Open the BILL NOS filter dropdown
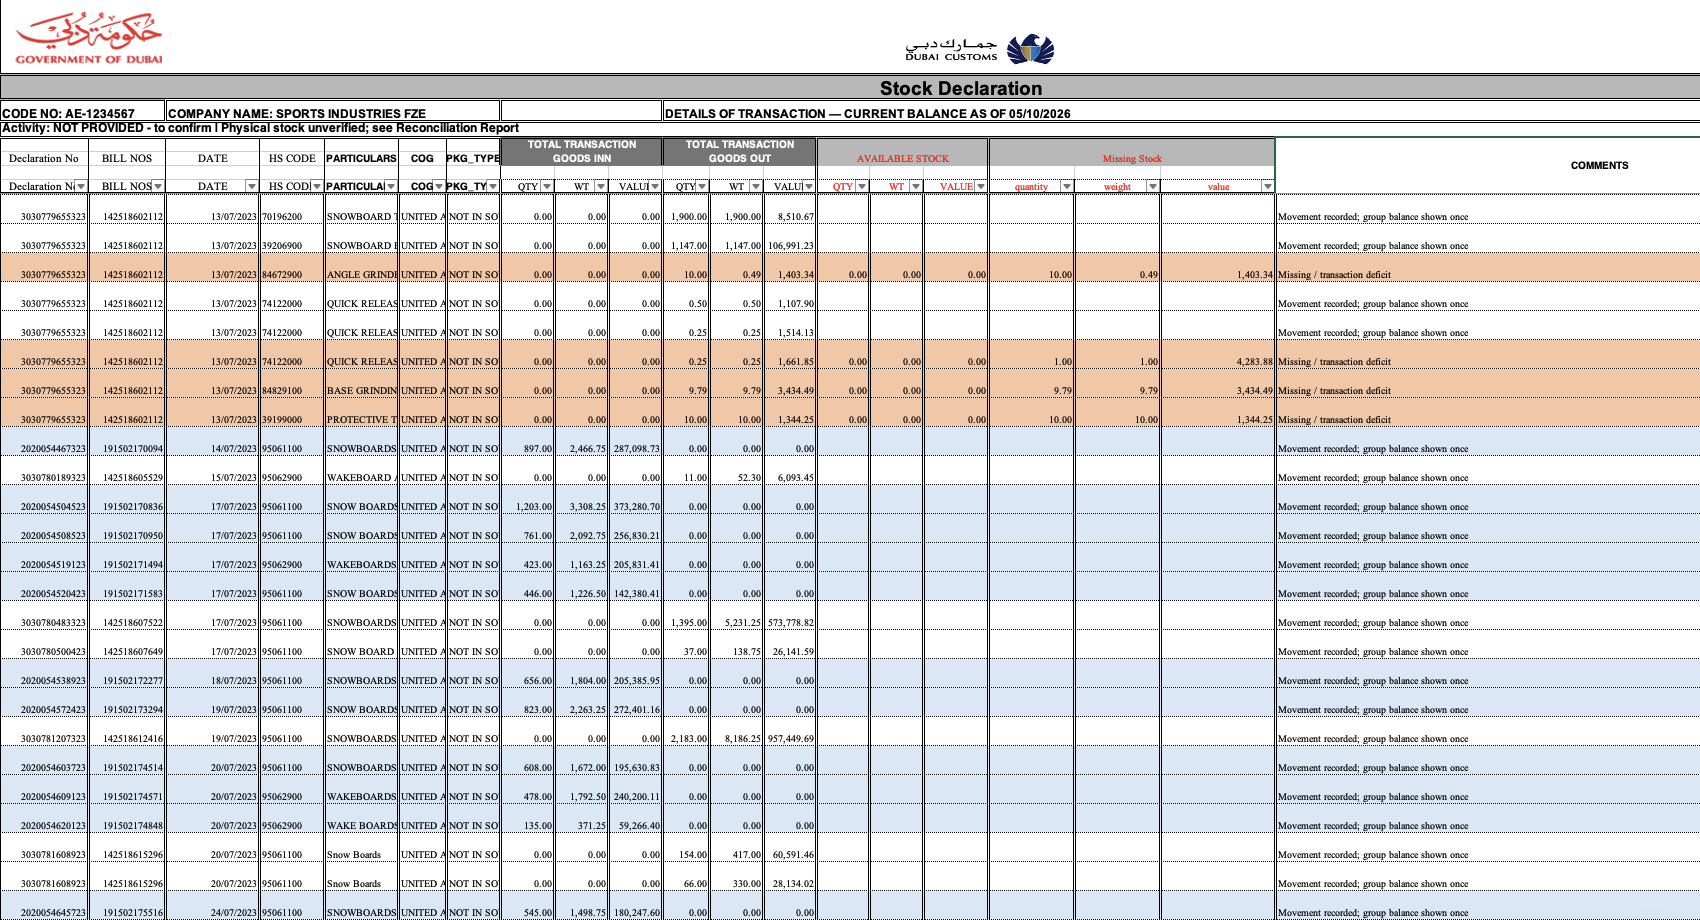 (x=158, y=186)
